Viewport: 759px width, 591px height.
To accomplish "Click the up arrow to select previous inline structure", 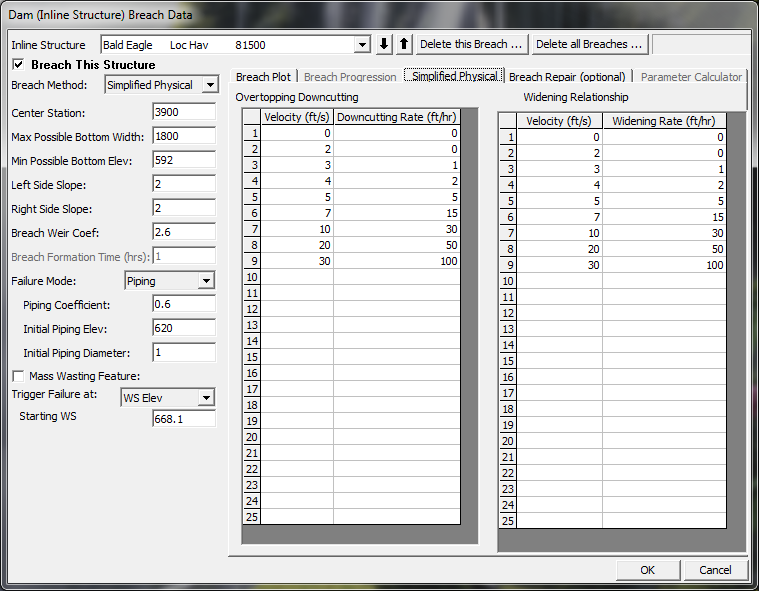I will click(x=404, y=45).
